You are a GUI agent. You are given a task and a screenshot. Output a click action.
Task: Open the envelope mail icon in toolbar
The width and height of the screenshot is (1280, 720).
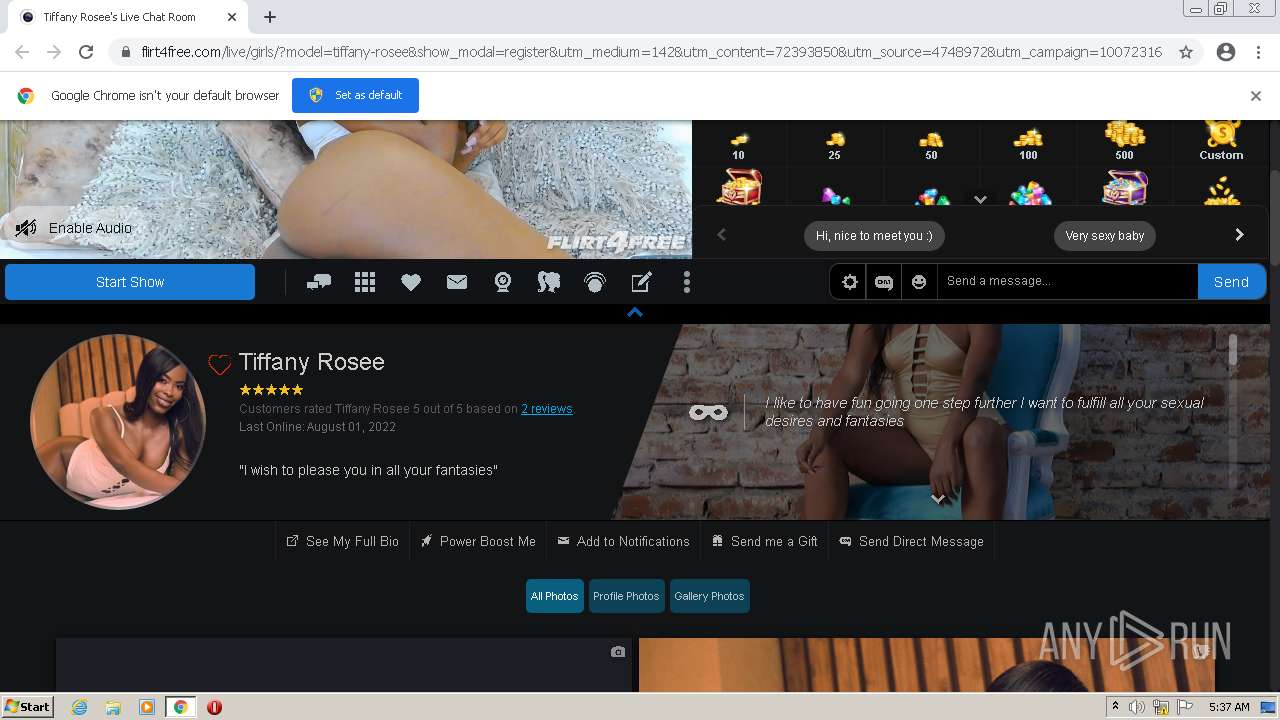[457, 283]
